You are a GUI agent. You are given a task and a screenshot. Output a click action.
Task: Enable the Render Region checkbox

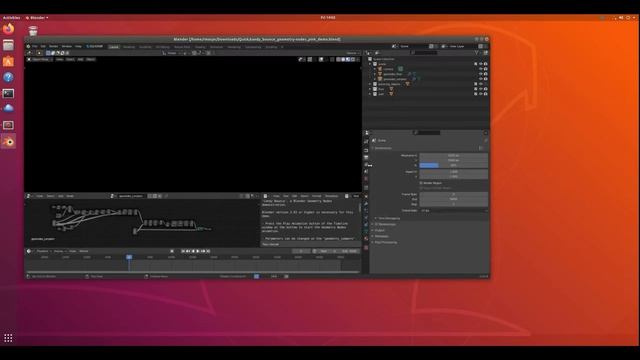[x=421, y=183]
